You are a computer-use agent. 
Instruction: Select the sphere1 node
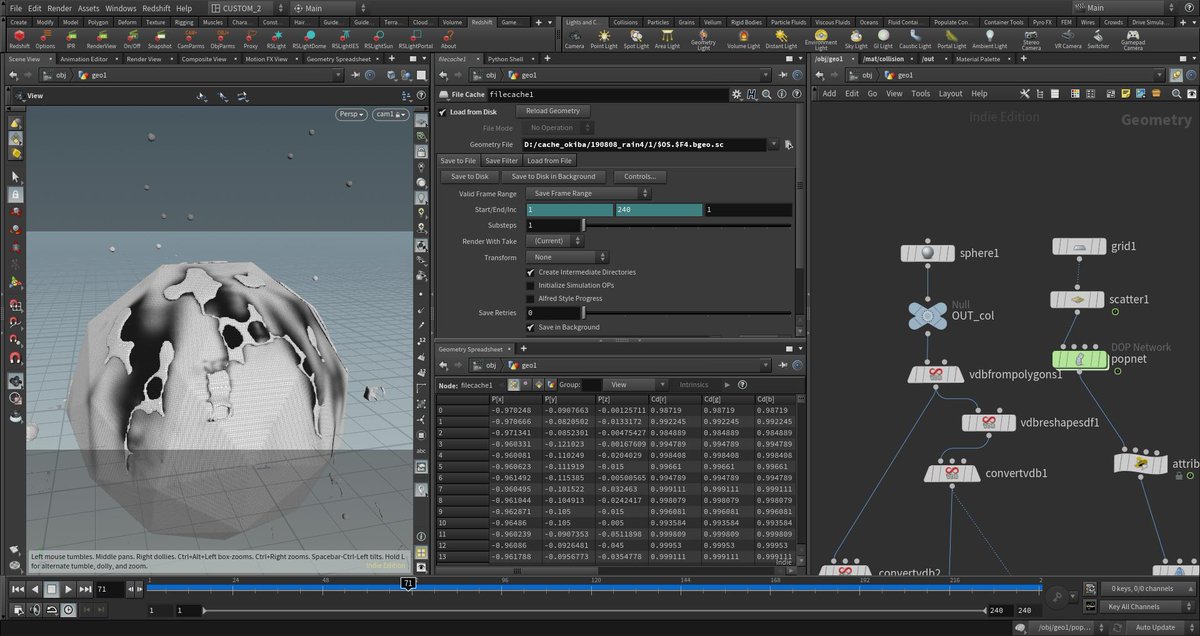pyautogui.click(x=928, y=253)
